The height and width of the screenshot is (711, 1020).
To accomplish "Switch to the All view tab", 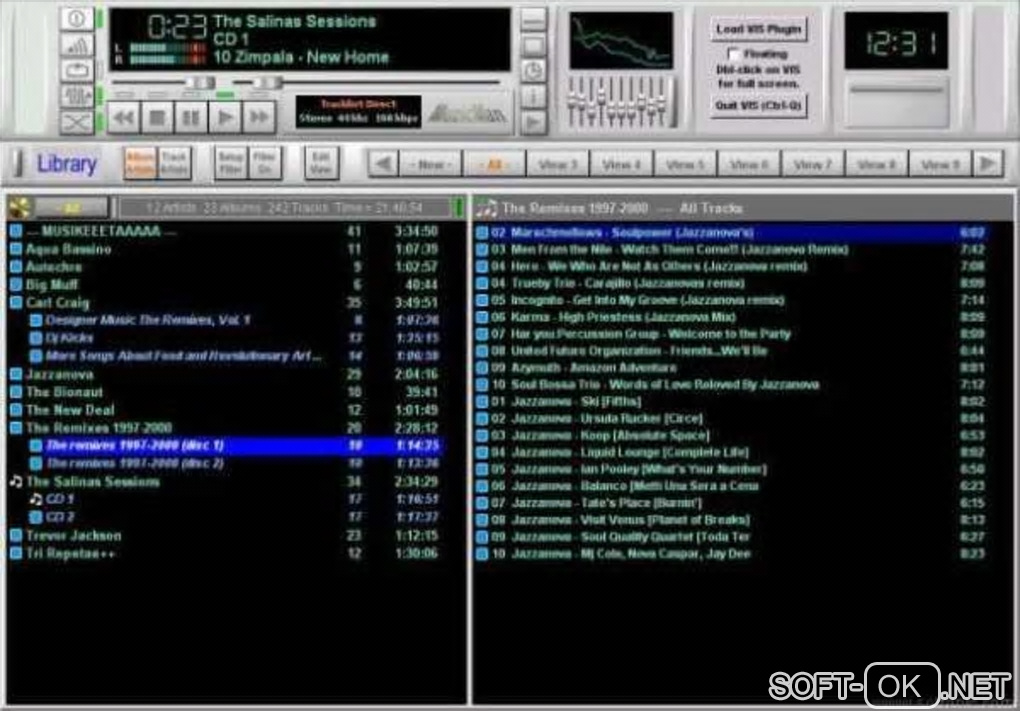I will click(x=494, y=164).
